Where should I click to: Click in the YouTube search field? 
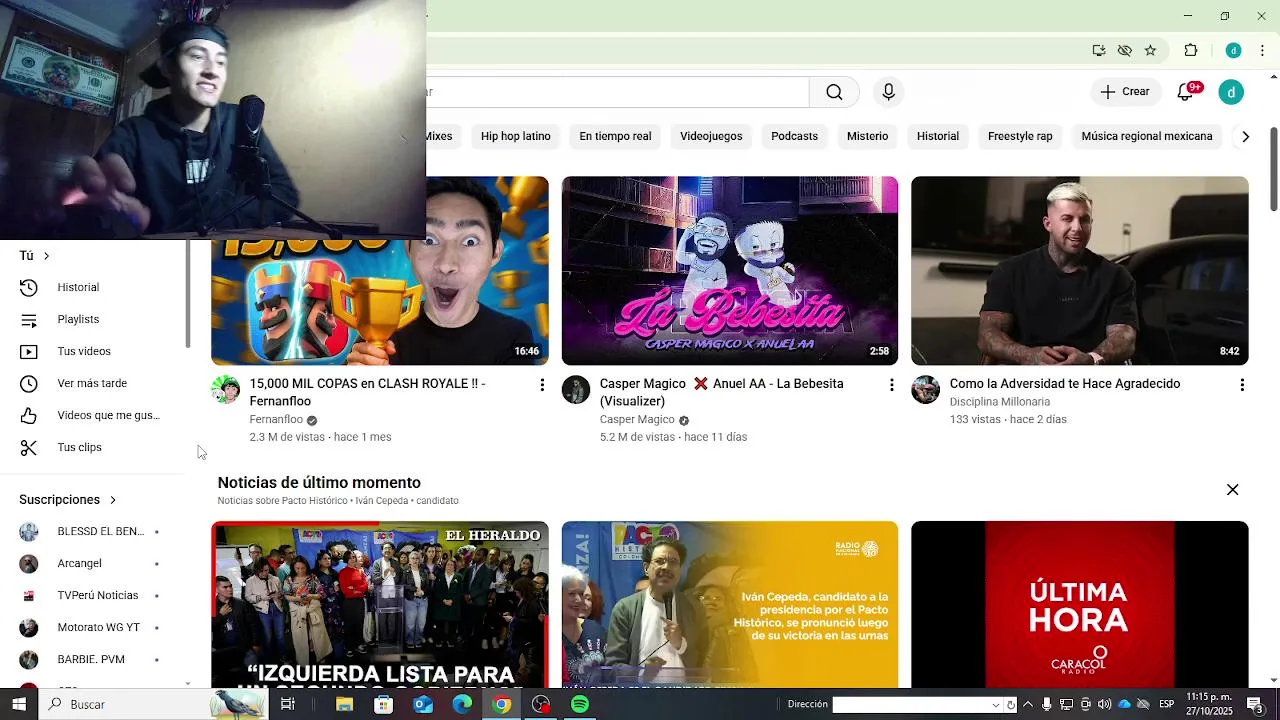pyautogui.click(x=618, y=92)
